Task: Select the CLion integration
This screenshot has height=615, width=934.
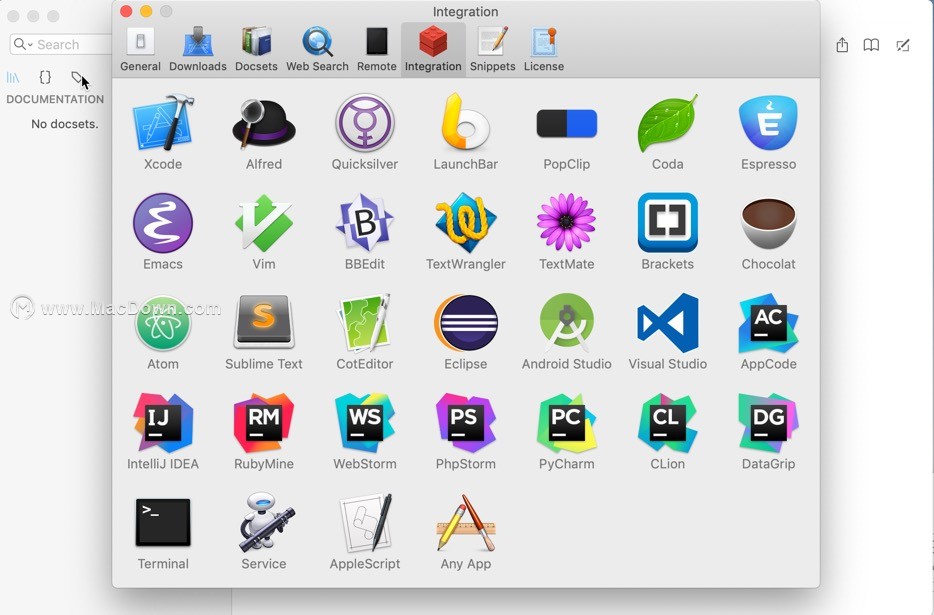Action: pyautogui.click(x=667, y=423)
